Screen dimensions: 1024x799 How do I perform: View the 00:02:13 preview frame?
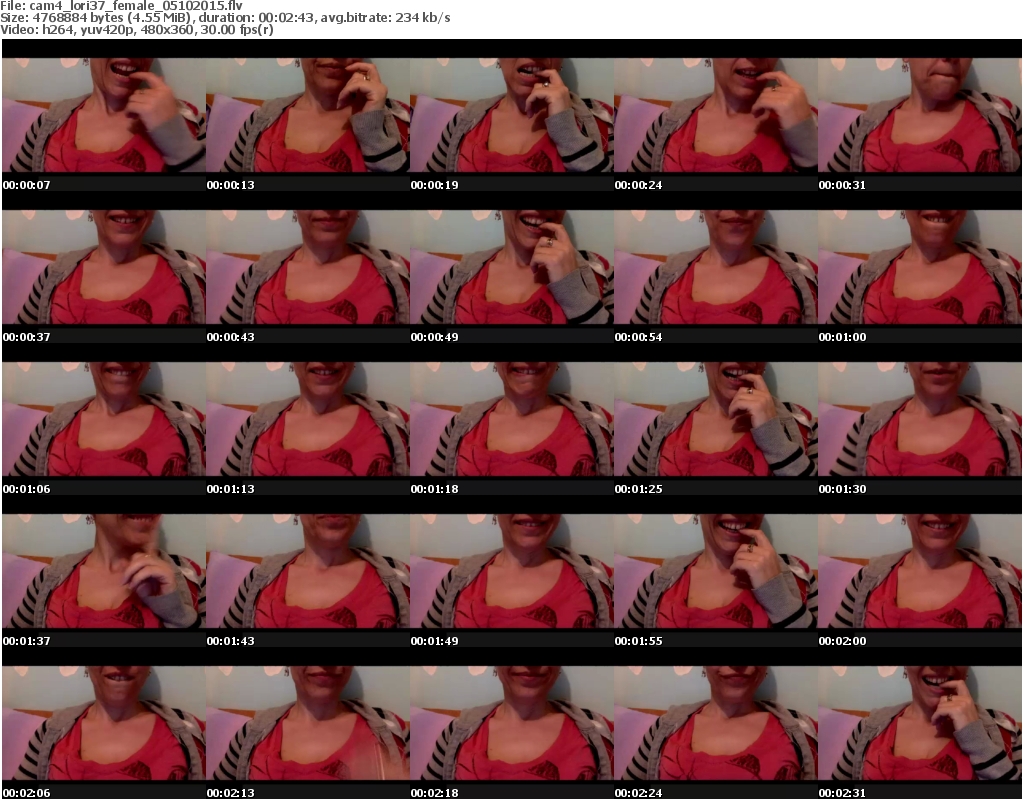coord(308,723)
